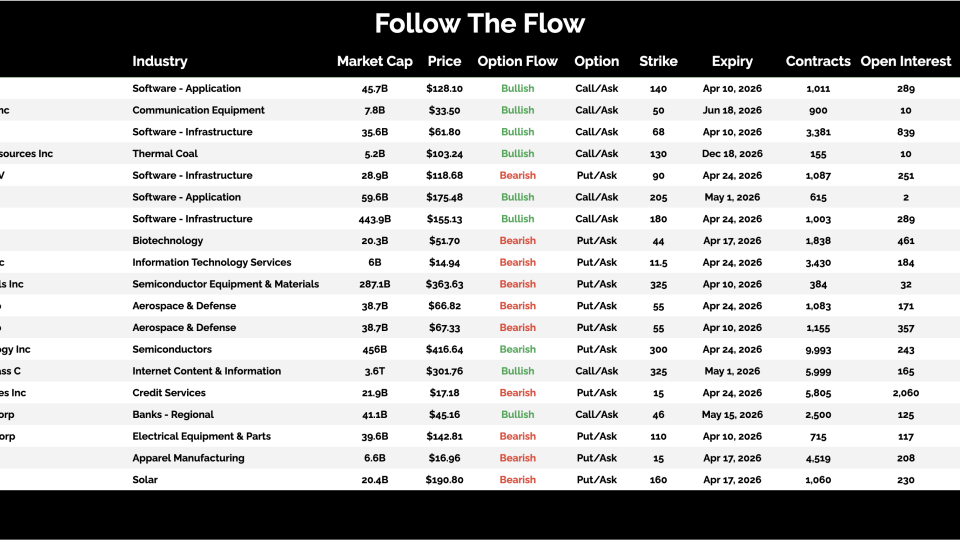Click the Strike column header

[x=658, y=61]
